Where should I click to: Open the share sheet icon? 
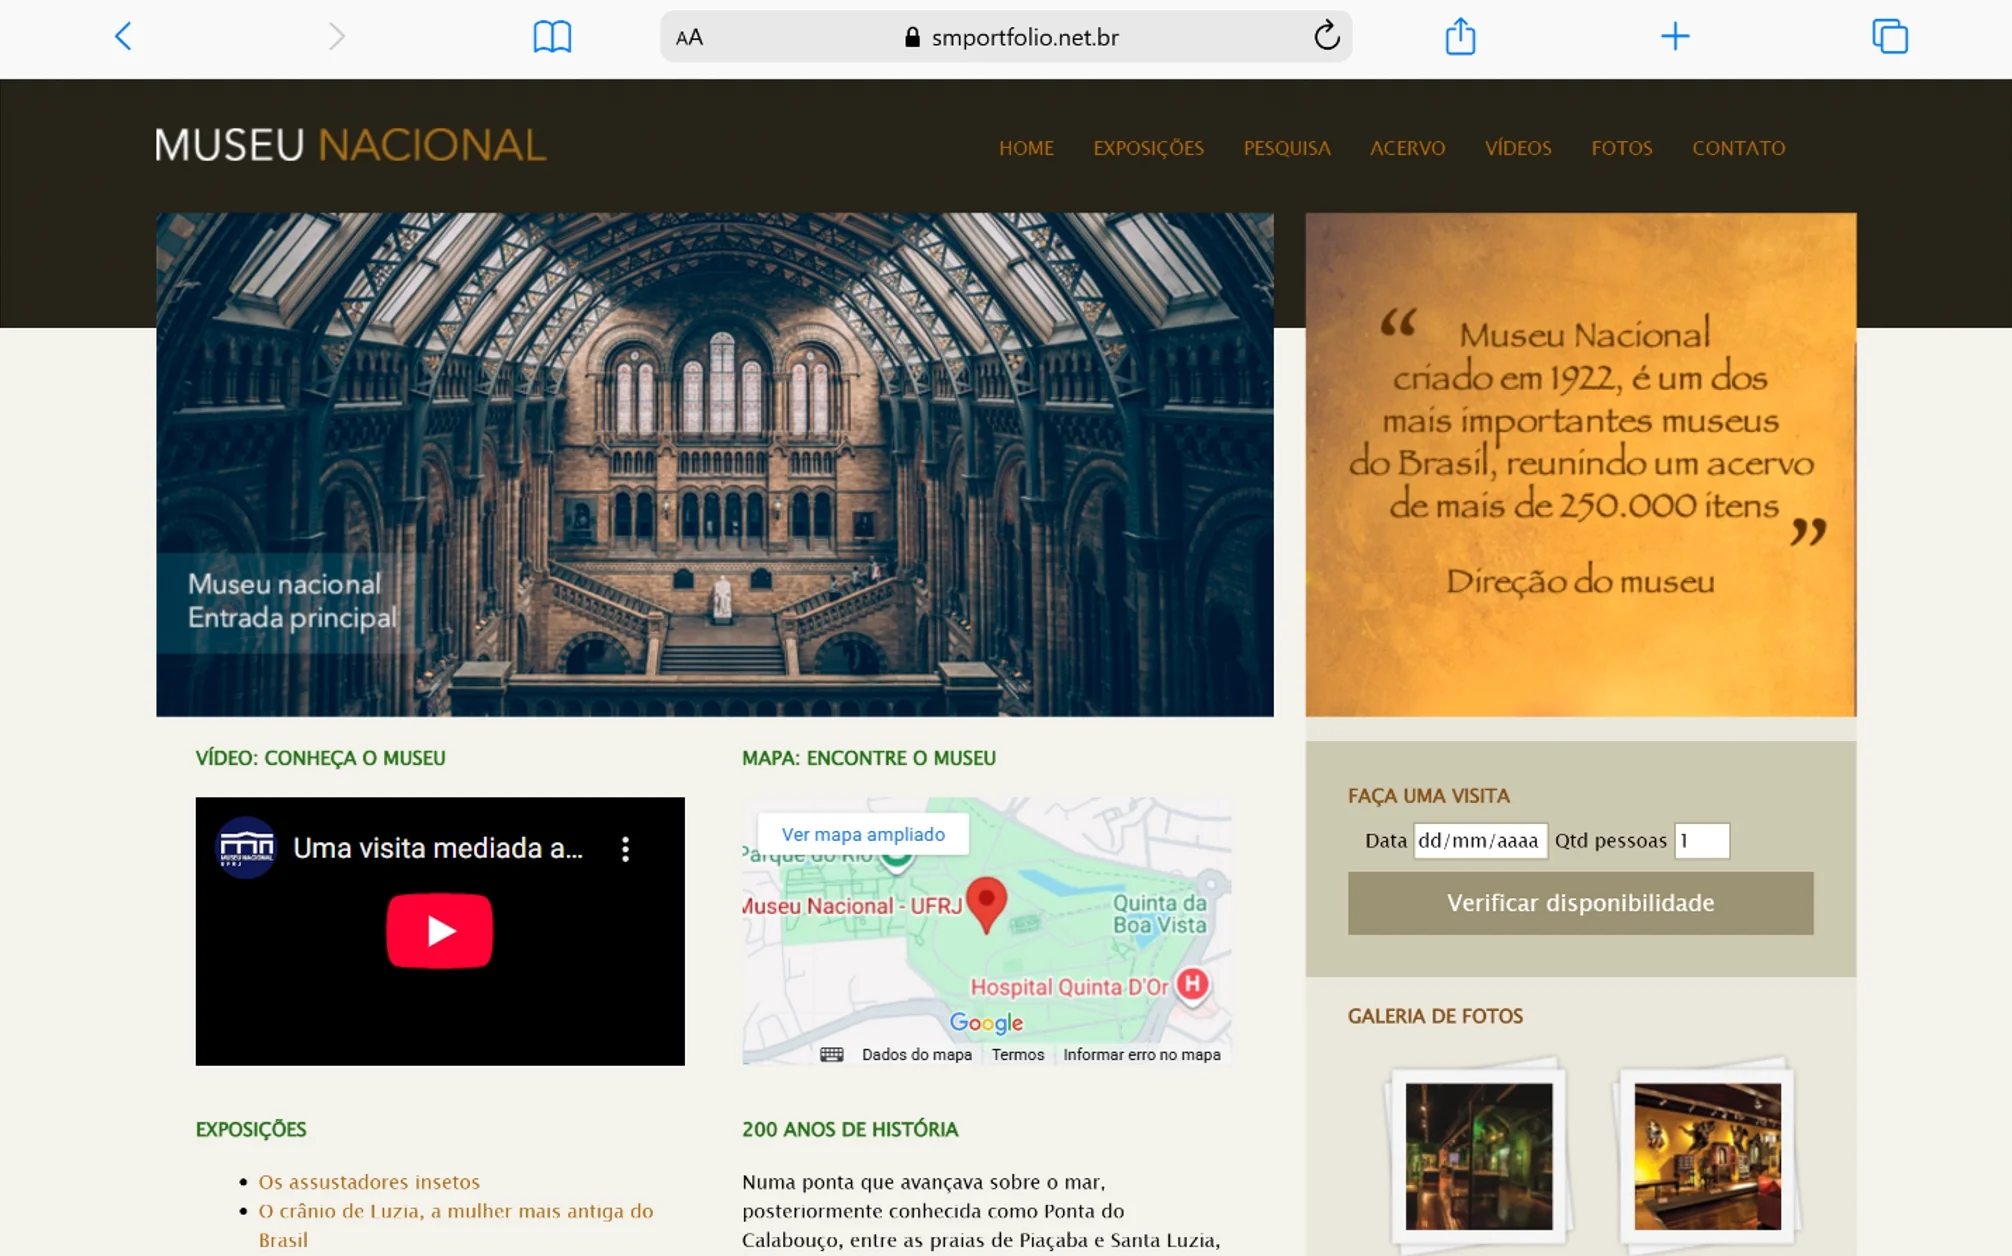[x=1460, y=37]
